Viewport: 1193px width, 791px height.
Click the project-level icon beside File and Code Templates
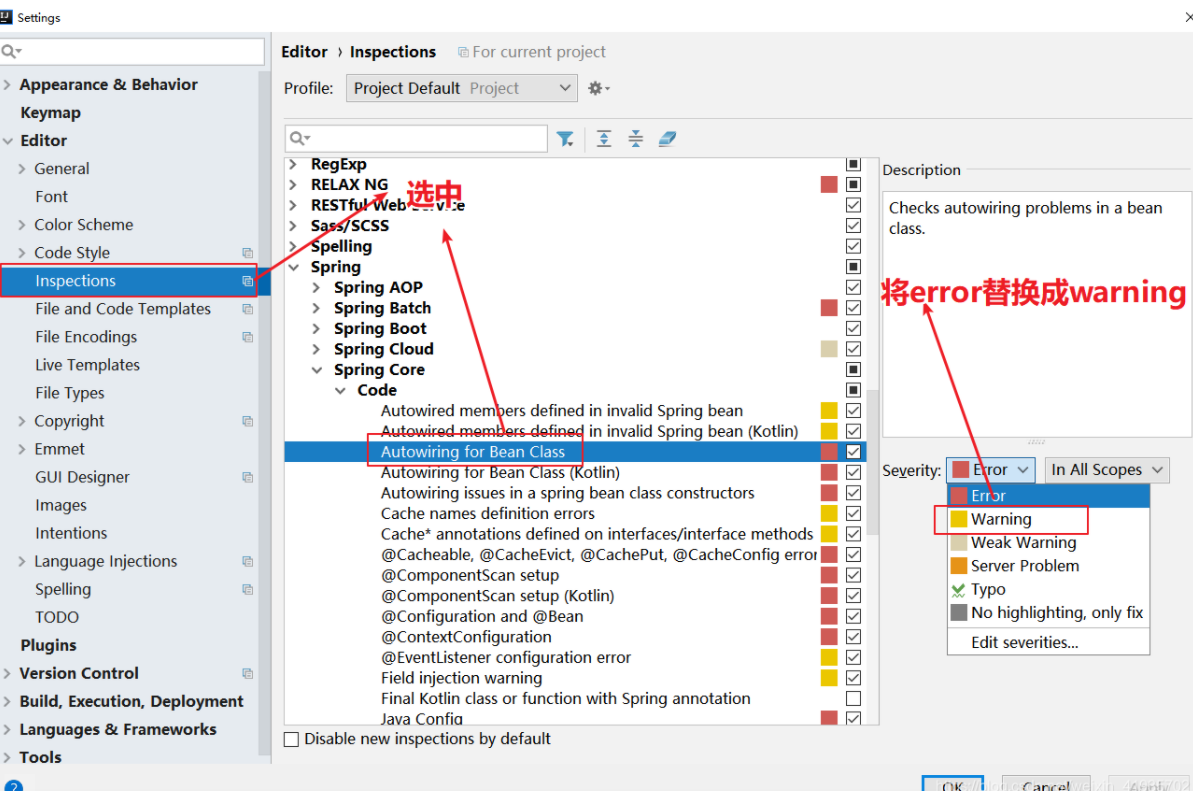coord(247,309)
